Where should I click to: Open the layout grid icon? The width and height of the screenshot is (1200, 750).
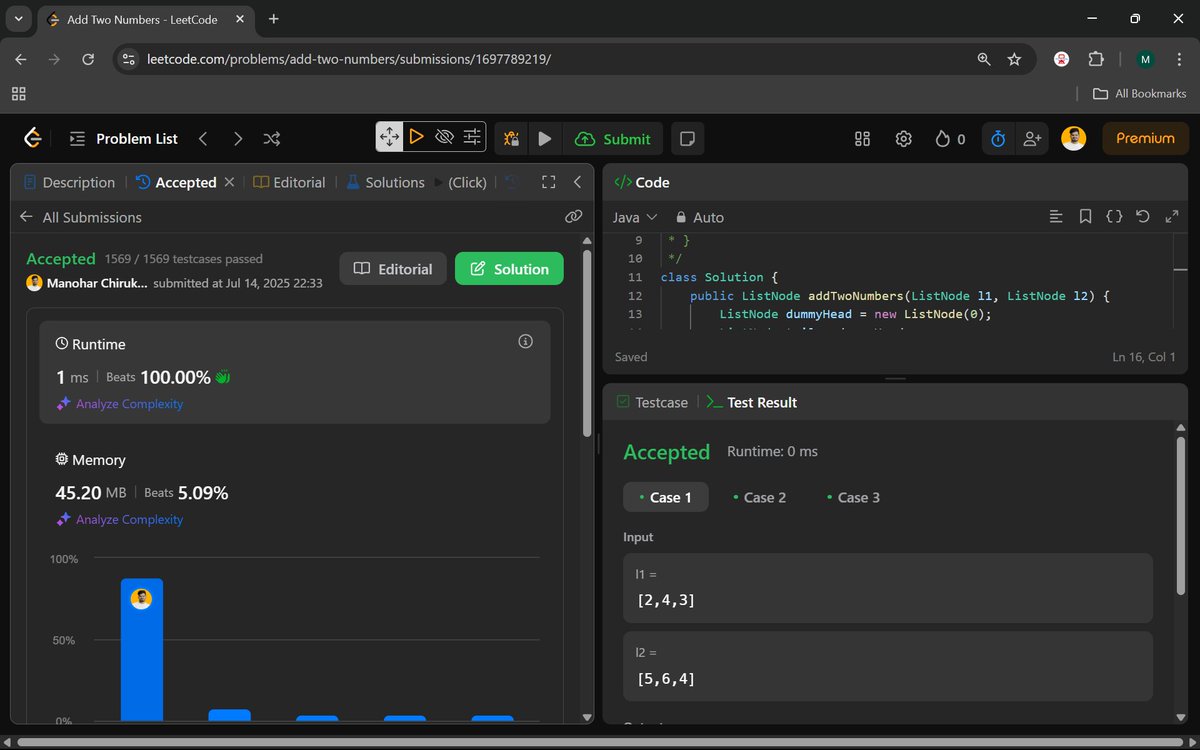pyautogui.click(x=862, y=139)
